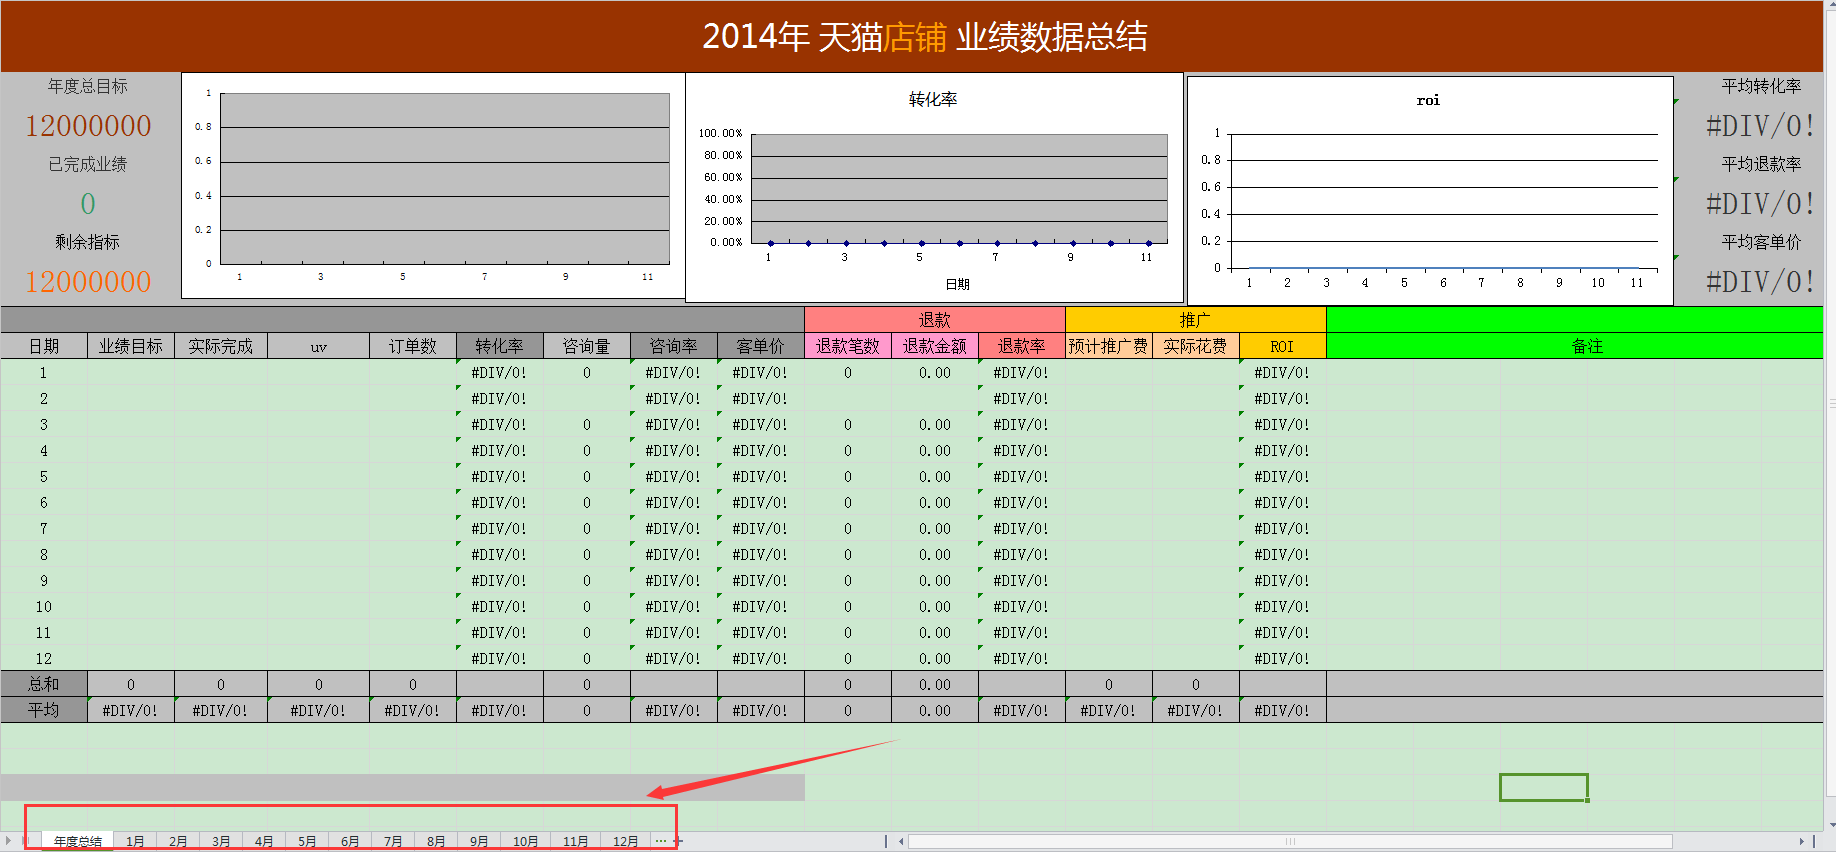1836x852 pixels.
Task: Select the 转化率 line chart
Action: pos(934,187)
